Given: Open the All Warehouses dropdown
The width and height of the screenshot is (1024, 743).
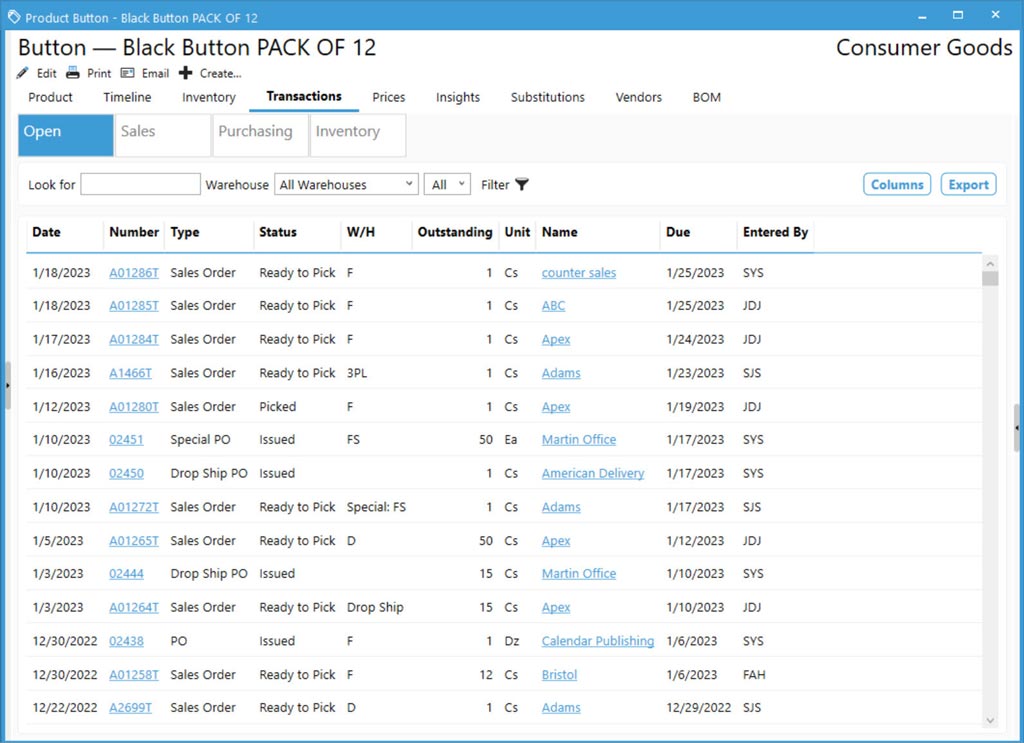Looking at the screenshot, I should 346,184.
